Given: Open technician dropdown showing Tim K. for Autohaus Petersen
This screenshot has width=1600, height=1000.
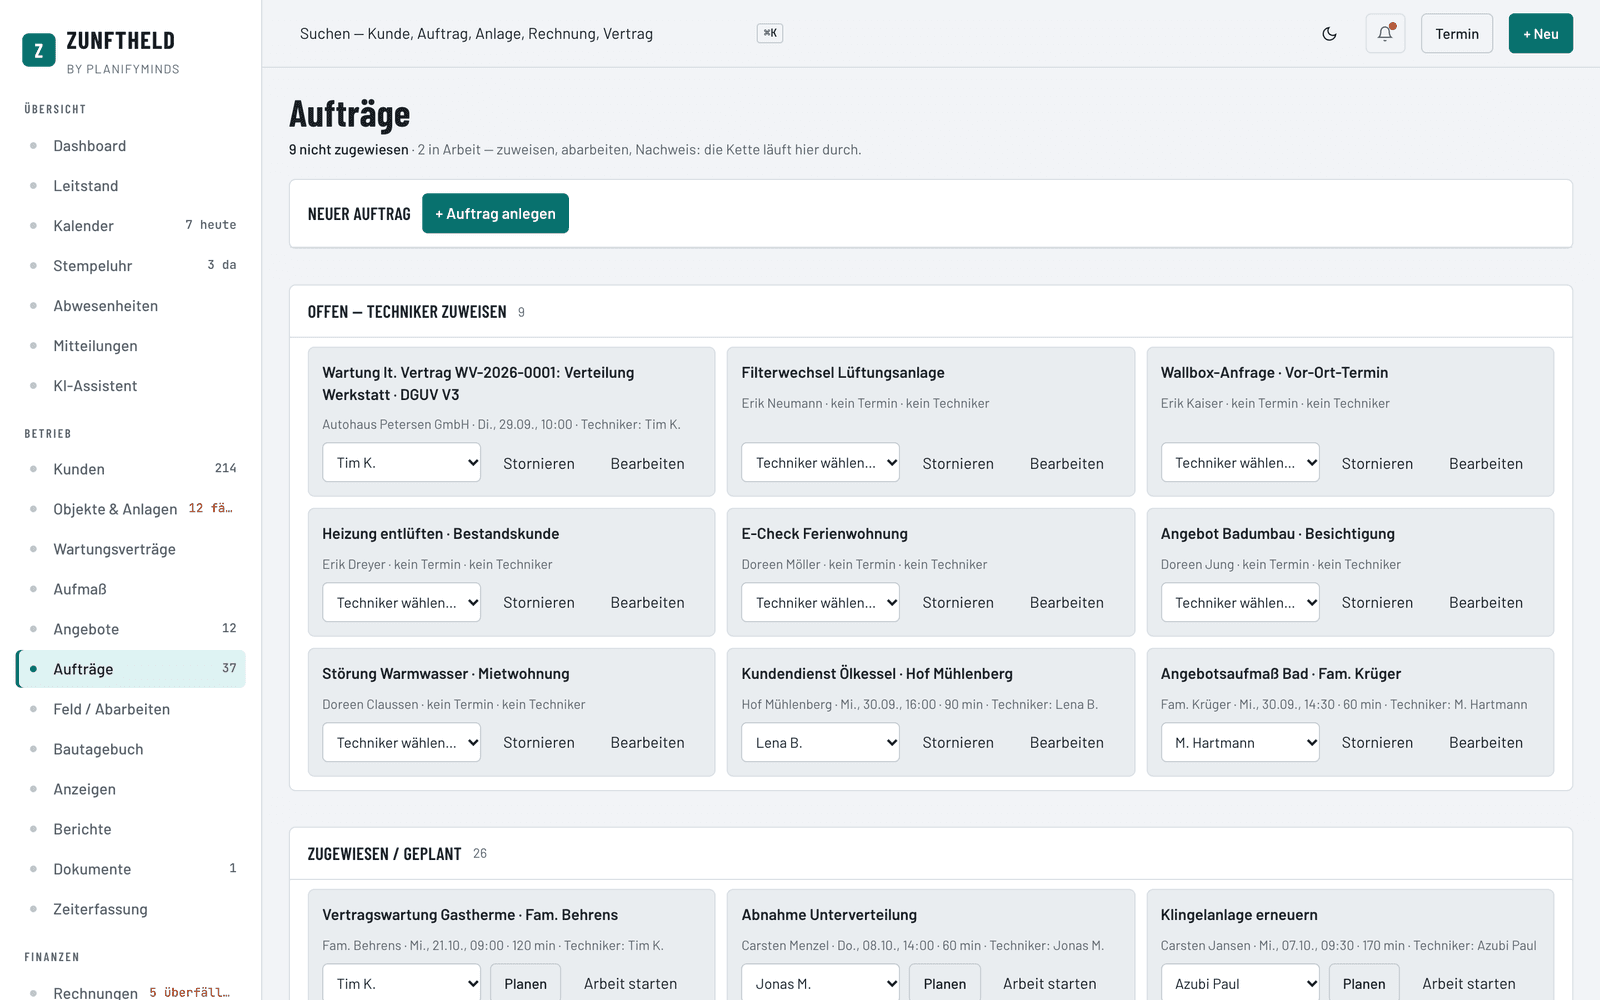Looking at the screenshot, I should [x=401, y=463].
